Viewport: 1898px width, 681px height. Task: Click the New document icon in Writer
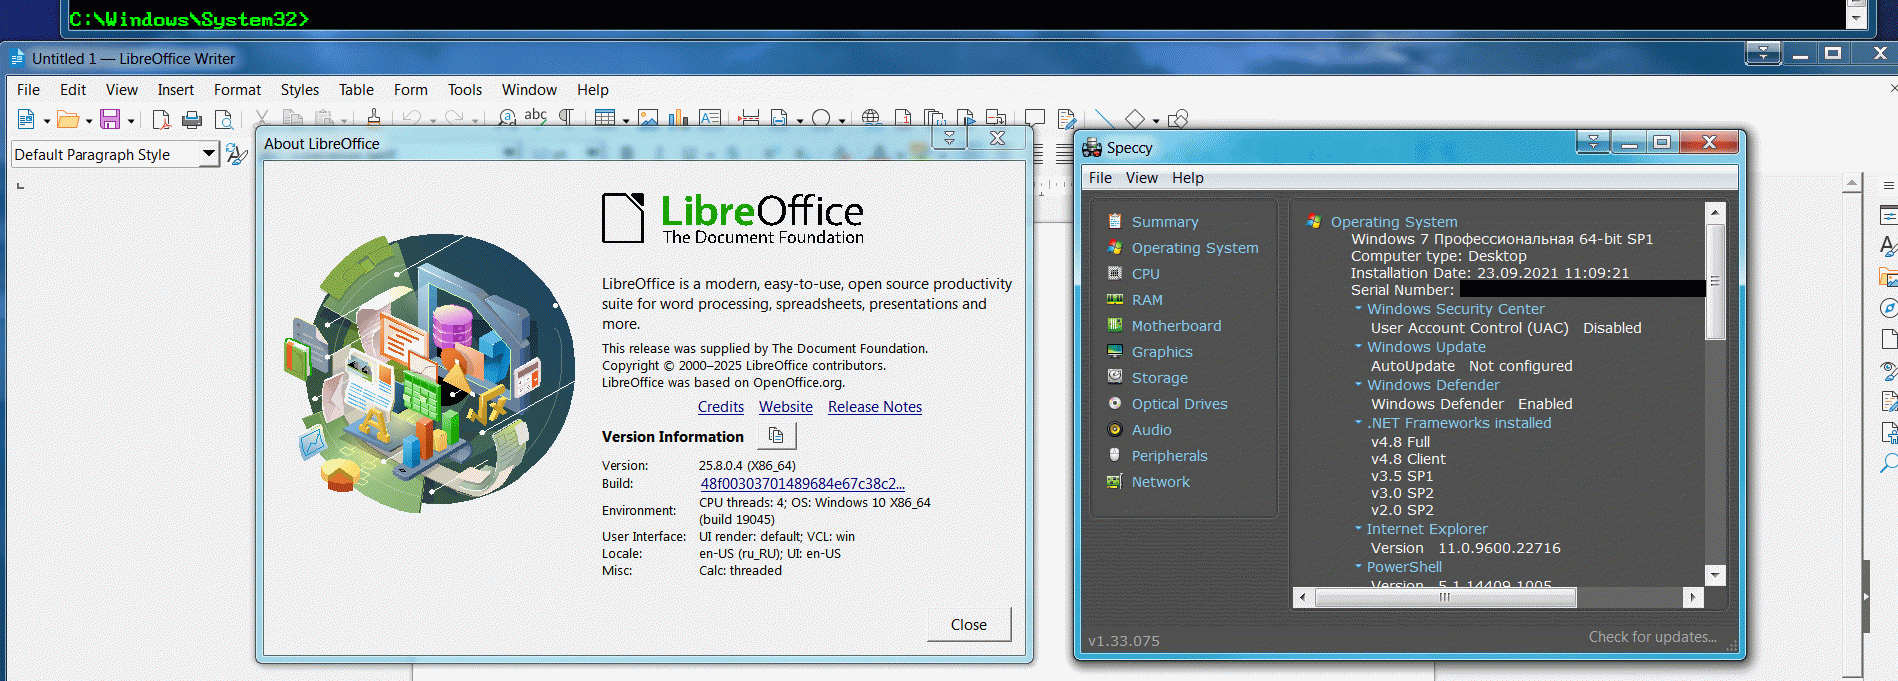tap(26, 120)
